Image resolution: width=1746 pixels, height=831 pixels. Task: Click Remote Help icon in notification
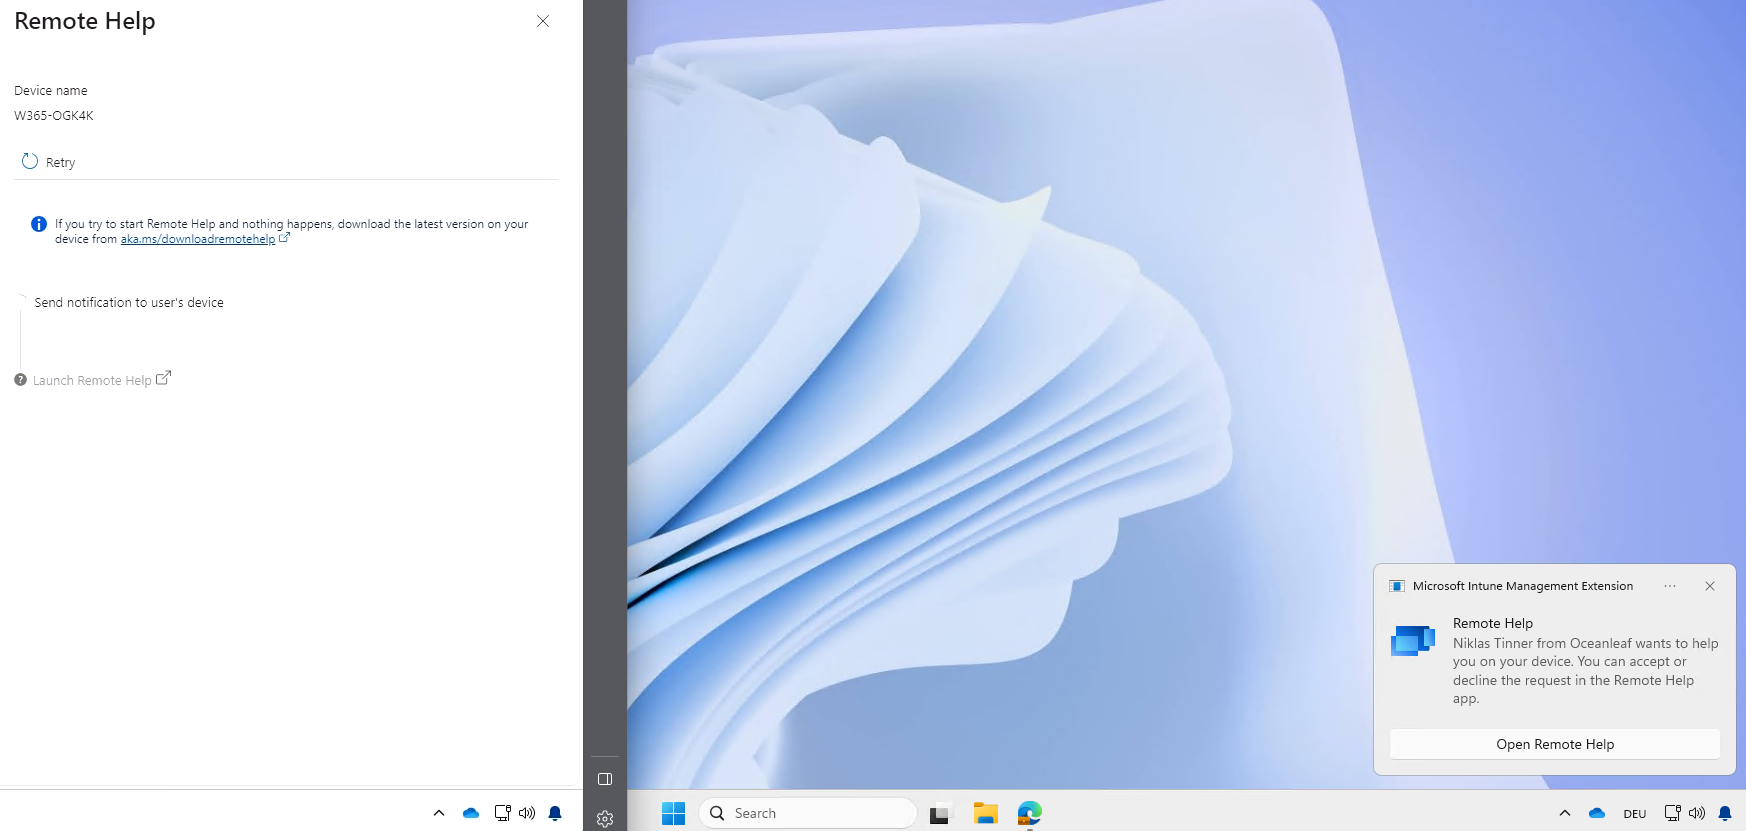tap(1413, 640)
